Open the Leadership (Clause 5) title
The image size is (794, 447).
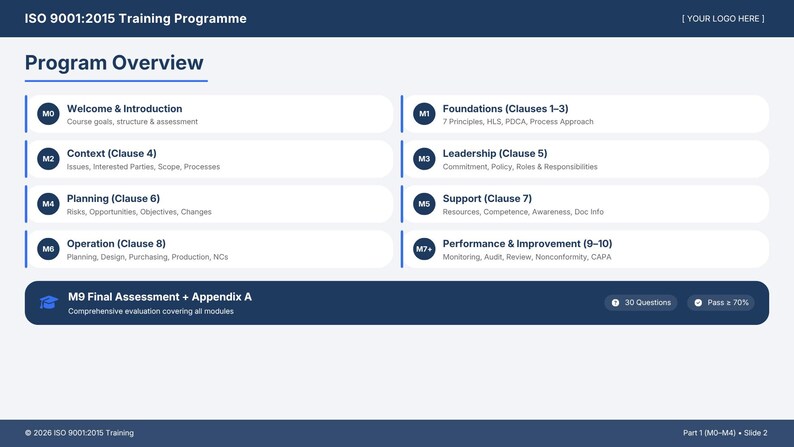pyautogui.click(x=495, y=153)
